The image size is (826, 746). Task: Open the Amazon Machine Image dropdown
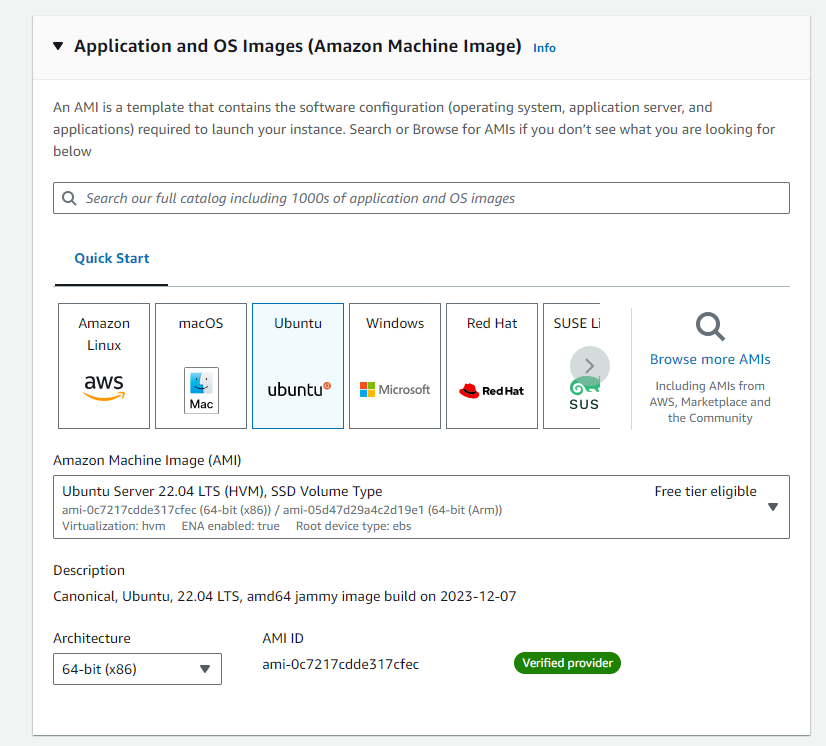772,507
